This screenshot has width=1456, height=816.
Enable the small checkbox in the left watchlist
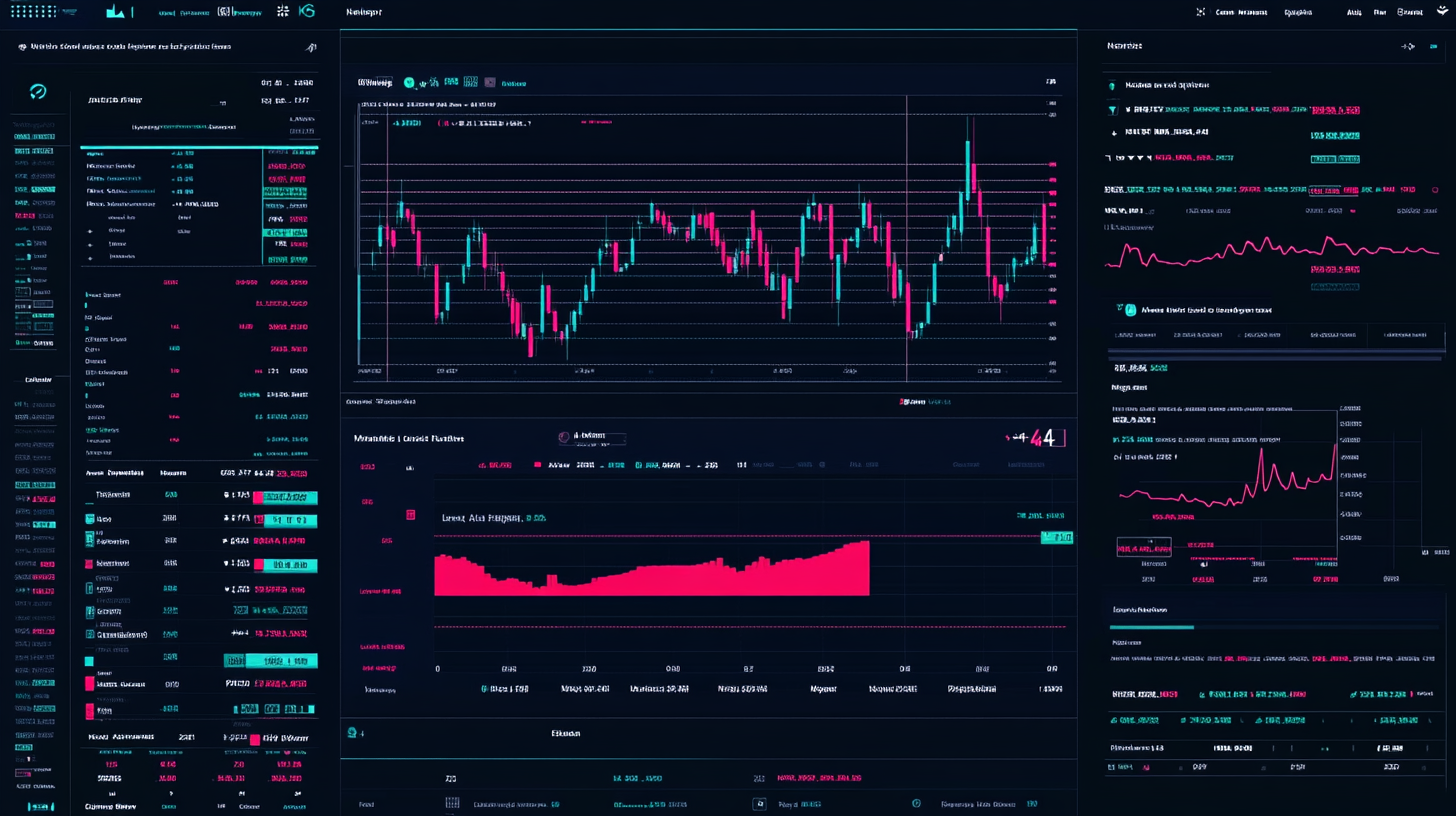[x=88, y=660]
